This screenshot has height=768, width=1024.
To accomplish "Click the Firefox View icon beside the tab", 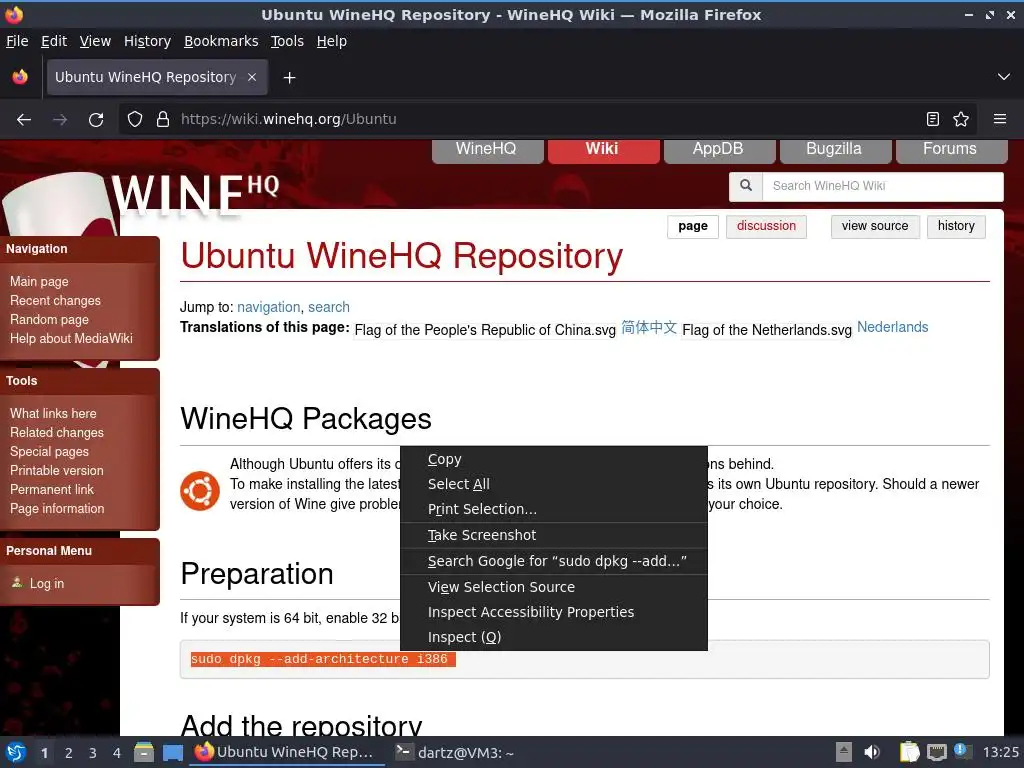I will click(x=20, y=77).
